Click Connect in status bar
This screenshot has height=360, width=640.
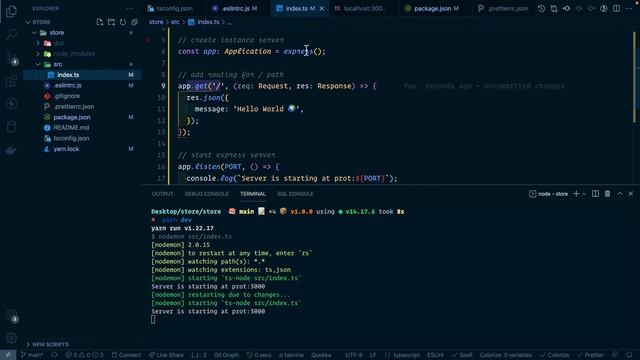[x=127, y=355]
